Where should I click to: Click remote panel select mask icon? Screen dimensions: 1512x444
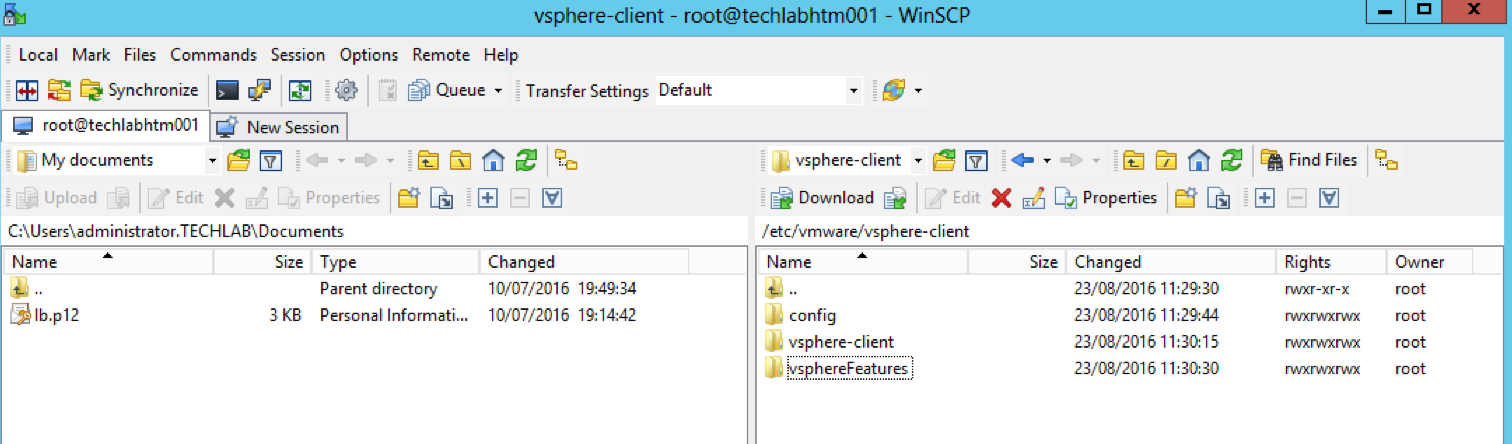tap(1328, 198)
